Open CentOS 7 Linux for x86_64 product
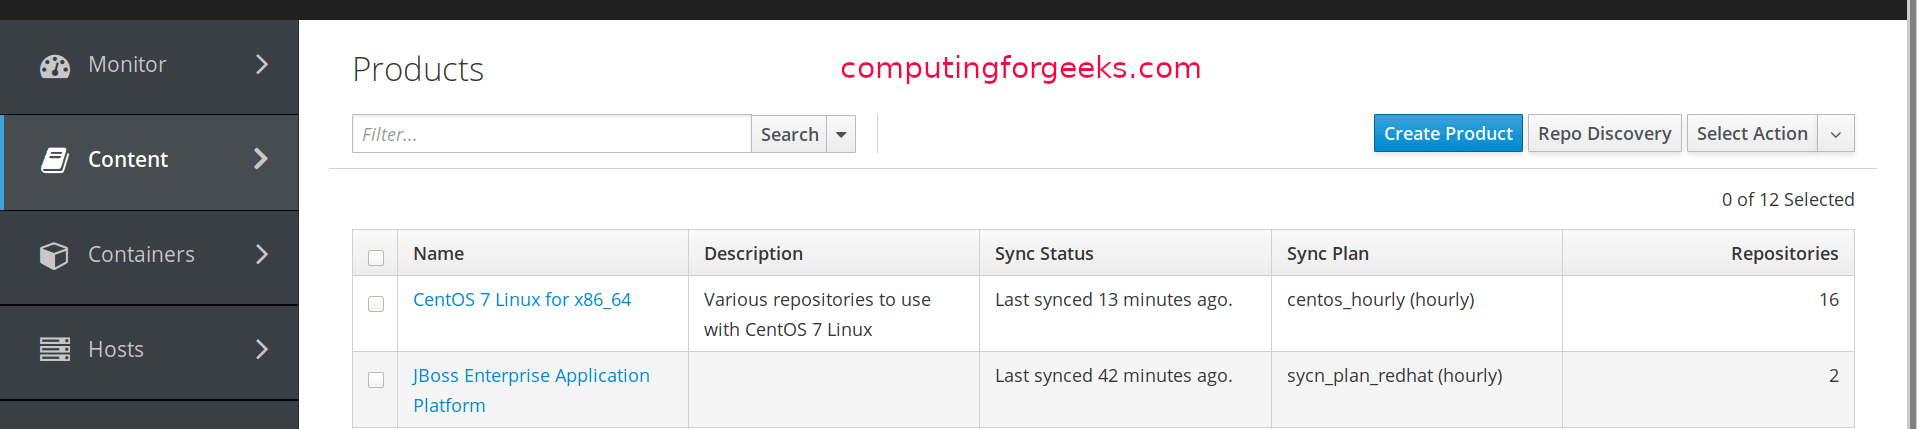This screenshot has height=429, width=1917. tap(522, 300)
